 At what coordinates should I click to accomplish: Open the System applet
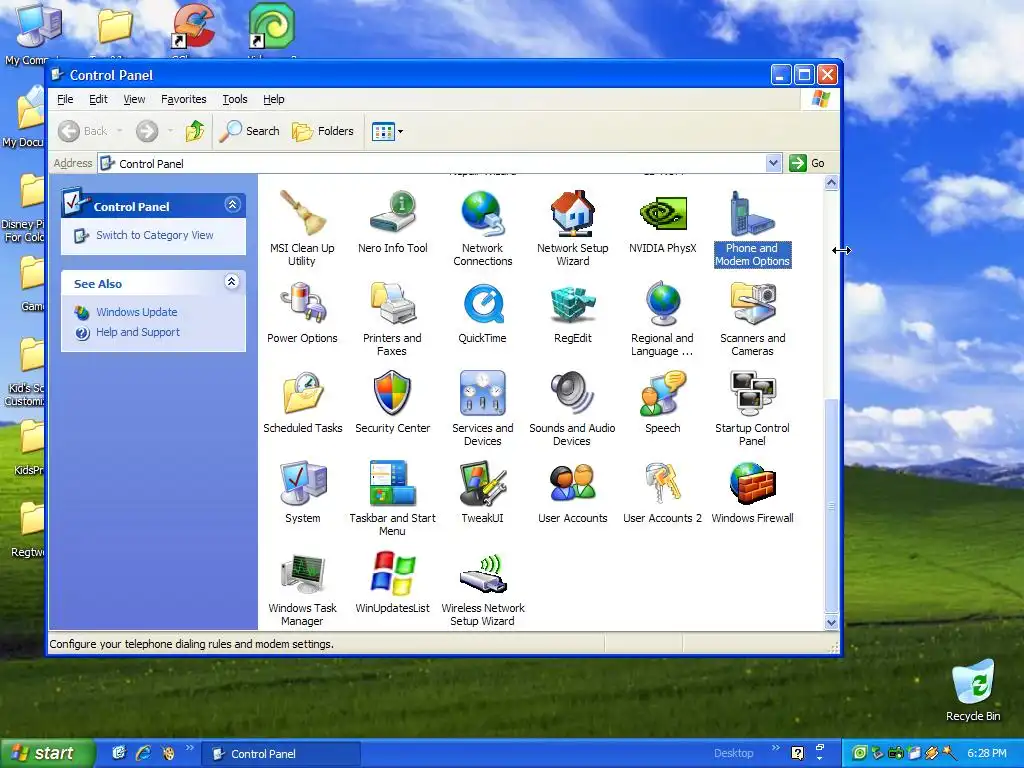tap(302, 491)
